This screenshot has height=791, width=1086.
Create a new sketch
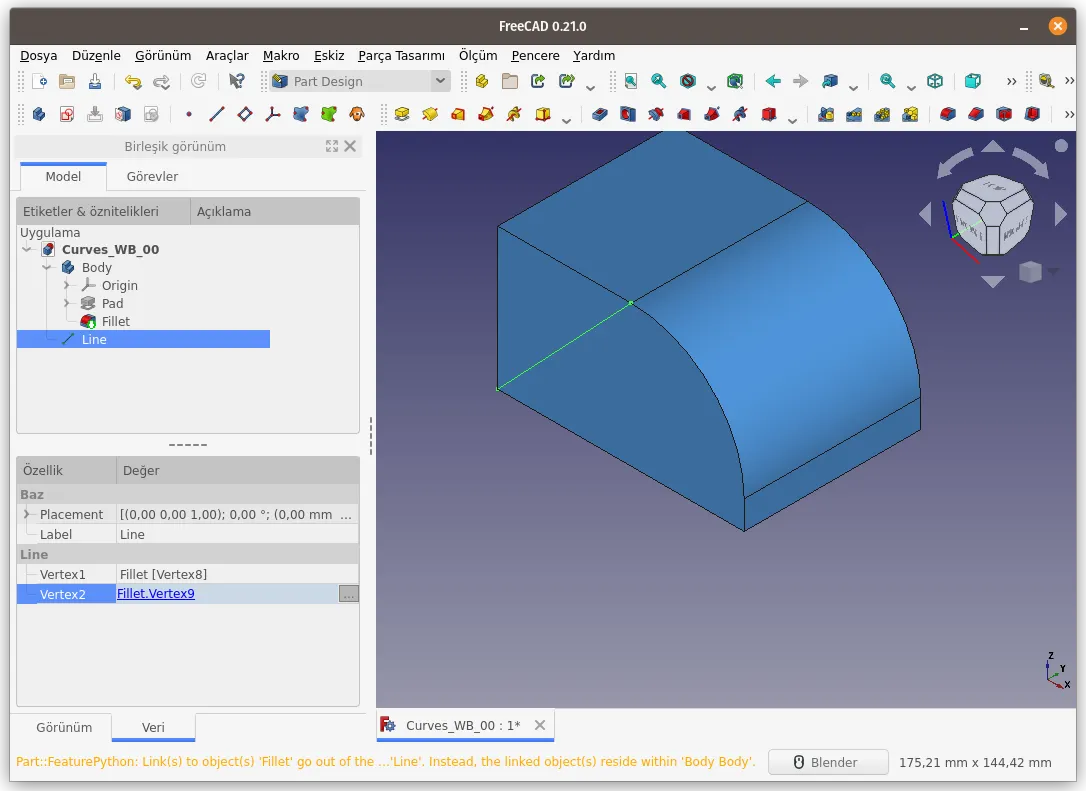67,114
